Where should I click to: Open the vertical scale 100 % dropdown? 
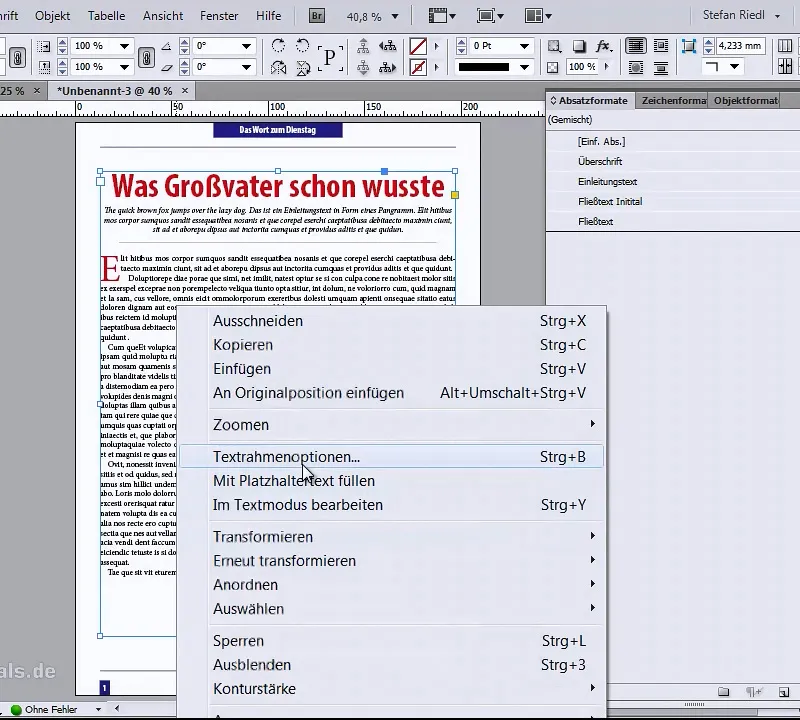pos(124,67)
